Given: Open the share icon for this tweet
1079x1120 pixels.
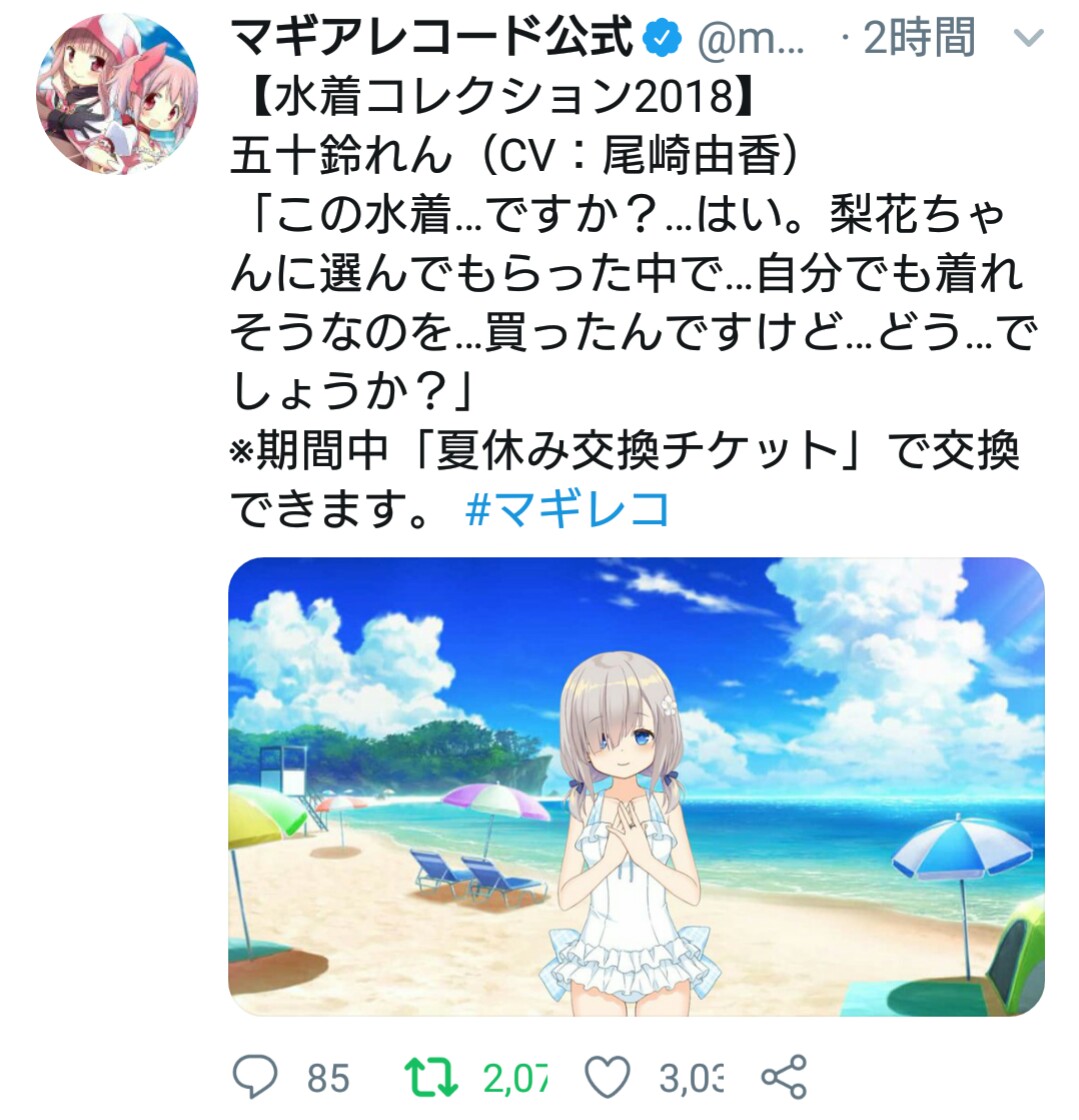Looking at the screenshot, I should pos(784,1076).
